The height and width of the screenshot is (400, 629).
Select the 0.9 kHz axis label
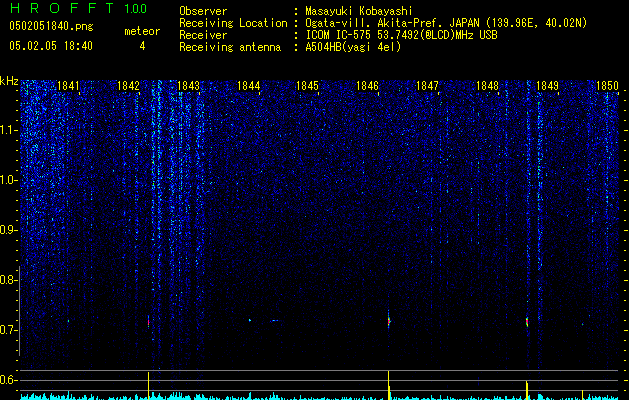(x=7, y=230)
